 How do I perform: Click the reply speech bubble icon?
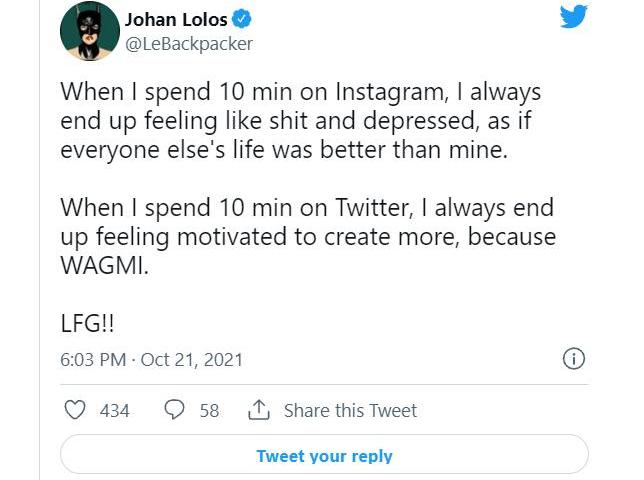pos(174,410)
